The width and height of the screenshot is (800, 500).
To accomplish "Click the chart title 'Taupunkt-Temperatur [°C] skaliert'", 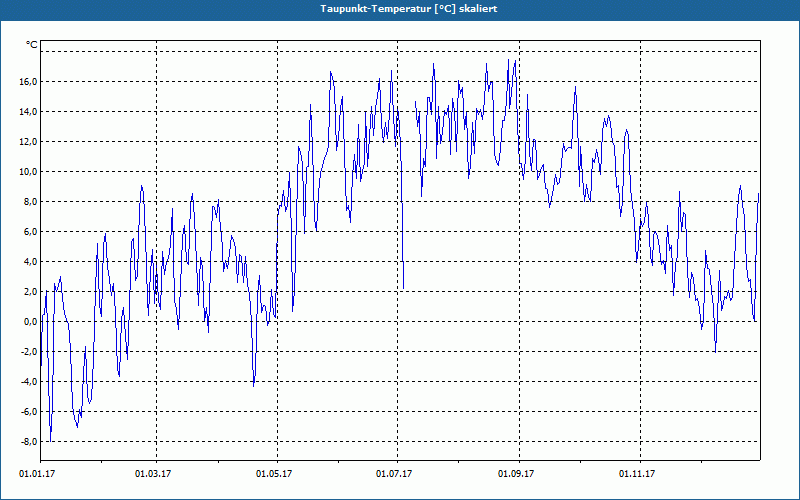I will click(x=409, y=9).
